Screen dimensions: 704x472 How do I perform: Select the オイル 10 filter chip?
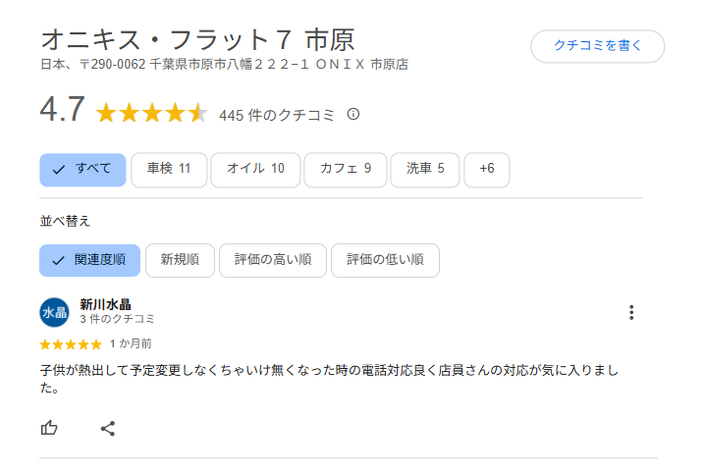255,170
